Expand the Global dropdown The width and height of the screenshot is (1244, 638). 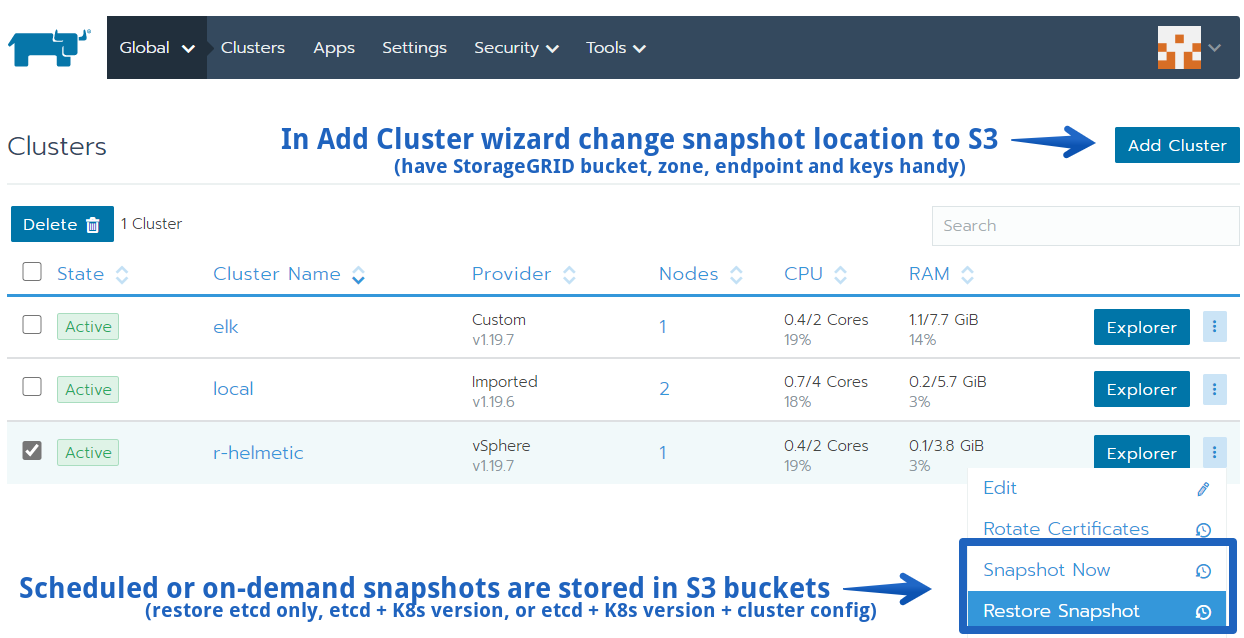157,47
